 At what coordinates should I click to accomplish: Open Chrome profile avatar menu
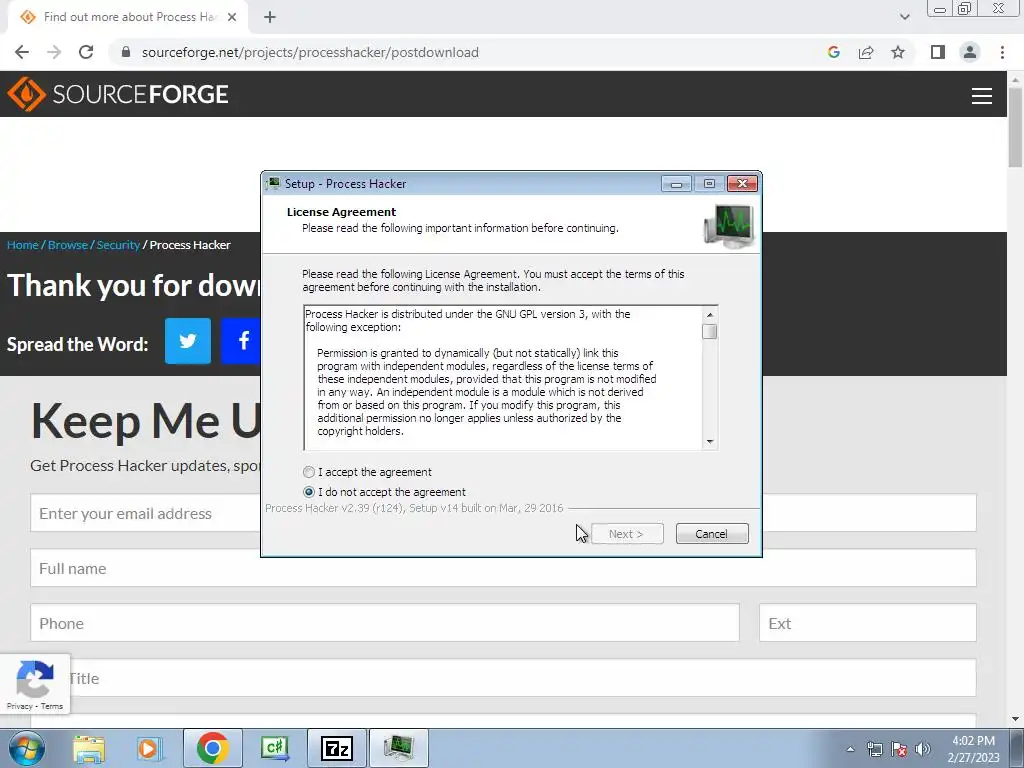tap(970, 52)
